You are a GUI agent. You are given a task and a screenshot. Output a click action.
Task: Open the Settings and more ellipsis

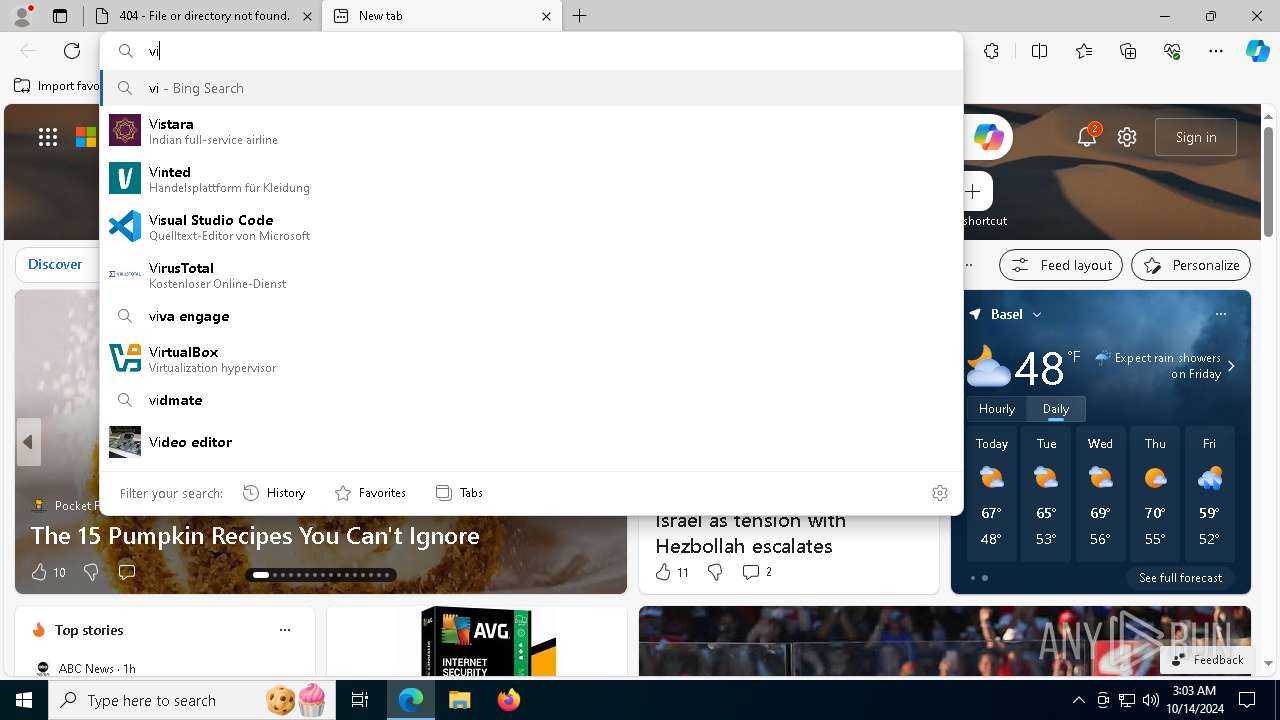pos(1216,51)
